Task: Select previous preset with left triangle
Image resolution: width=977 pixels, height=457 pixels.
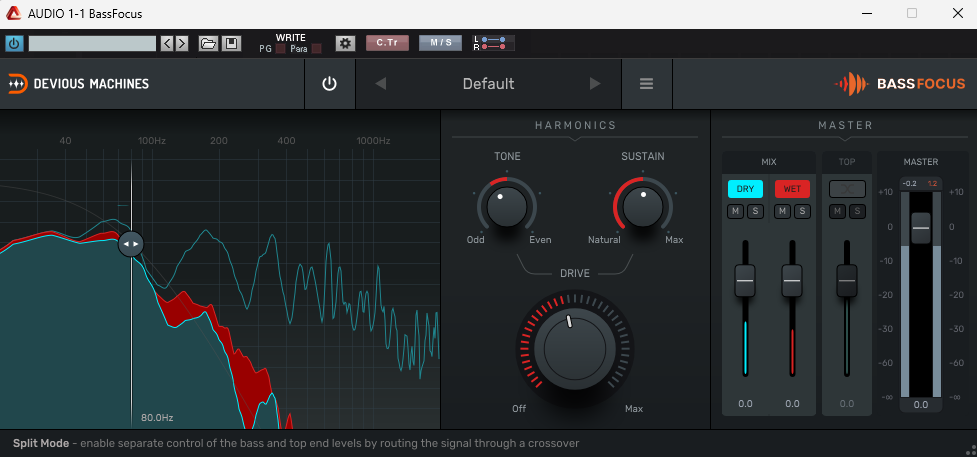Action: point(381,84)
